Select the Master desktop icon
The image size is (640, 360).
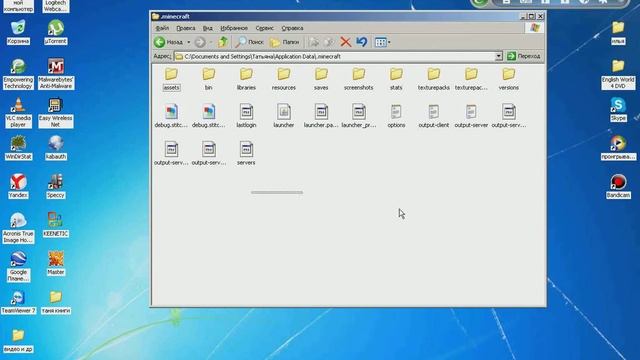56,263
